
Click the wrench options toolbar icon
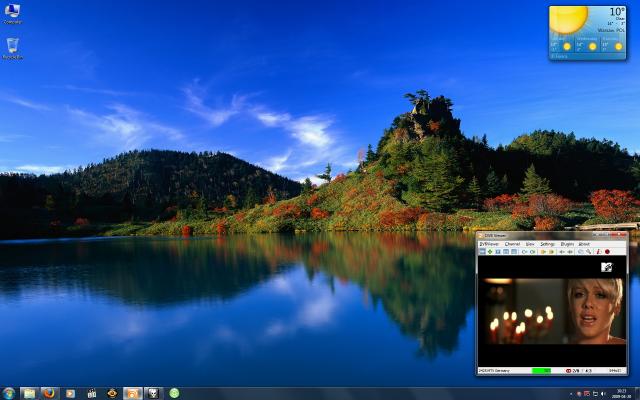point(589,252)
